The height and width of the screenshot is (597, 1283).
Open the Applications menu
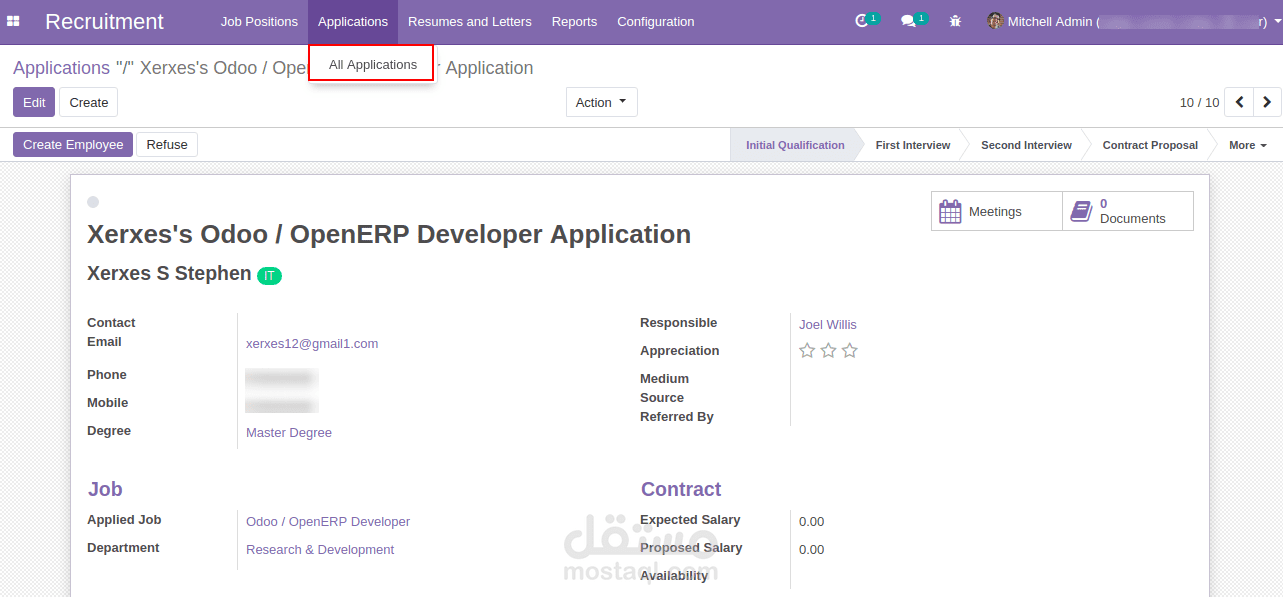pos(353,21)
